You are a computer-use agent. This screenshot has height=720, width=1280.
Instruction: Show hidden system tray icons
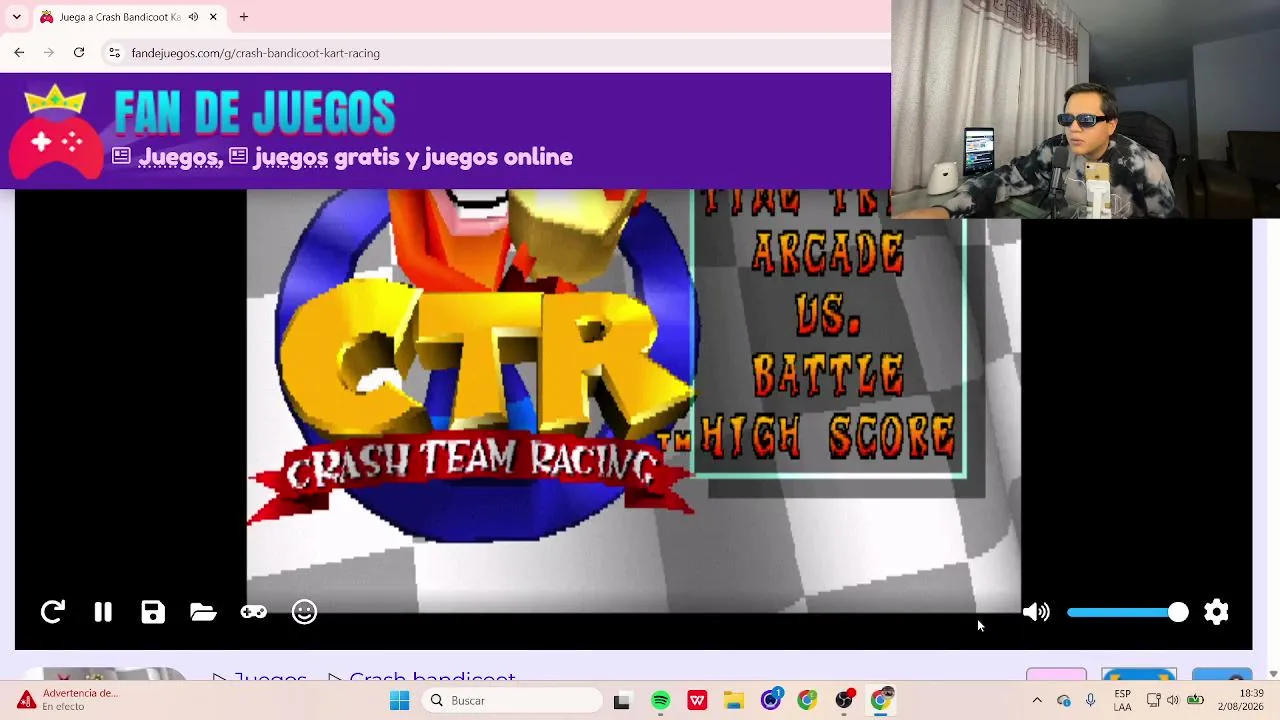click(1037, 700)
